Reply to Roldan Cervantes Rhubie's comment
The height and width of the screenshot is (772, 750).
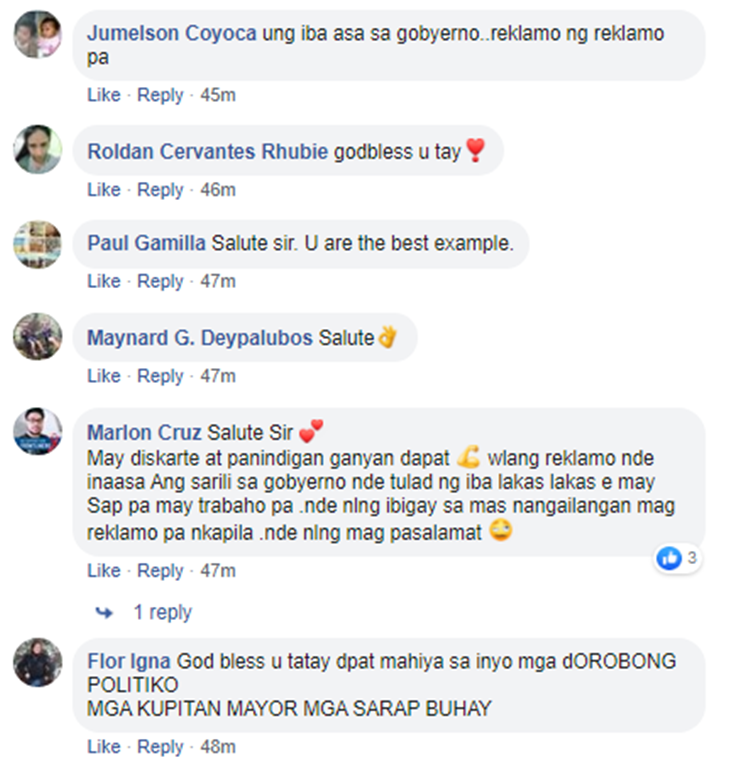click(x=160, y=190)
